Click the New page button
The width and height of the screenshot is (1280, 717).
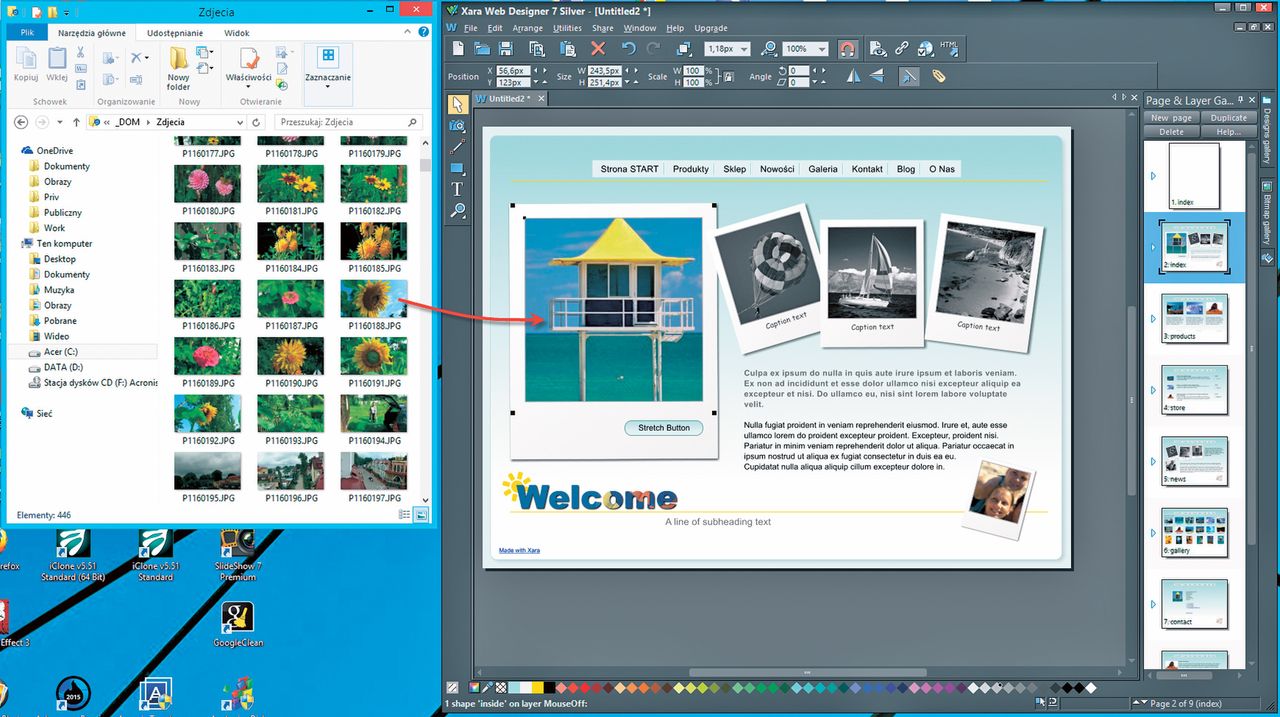1171,118
